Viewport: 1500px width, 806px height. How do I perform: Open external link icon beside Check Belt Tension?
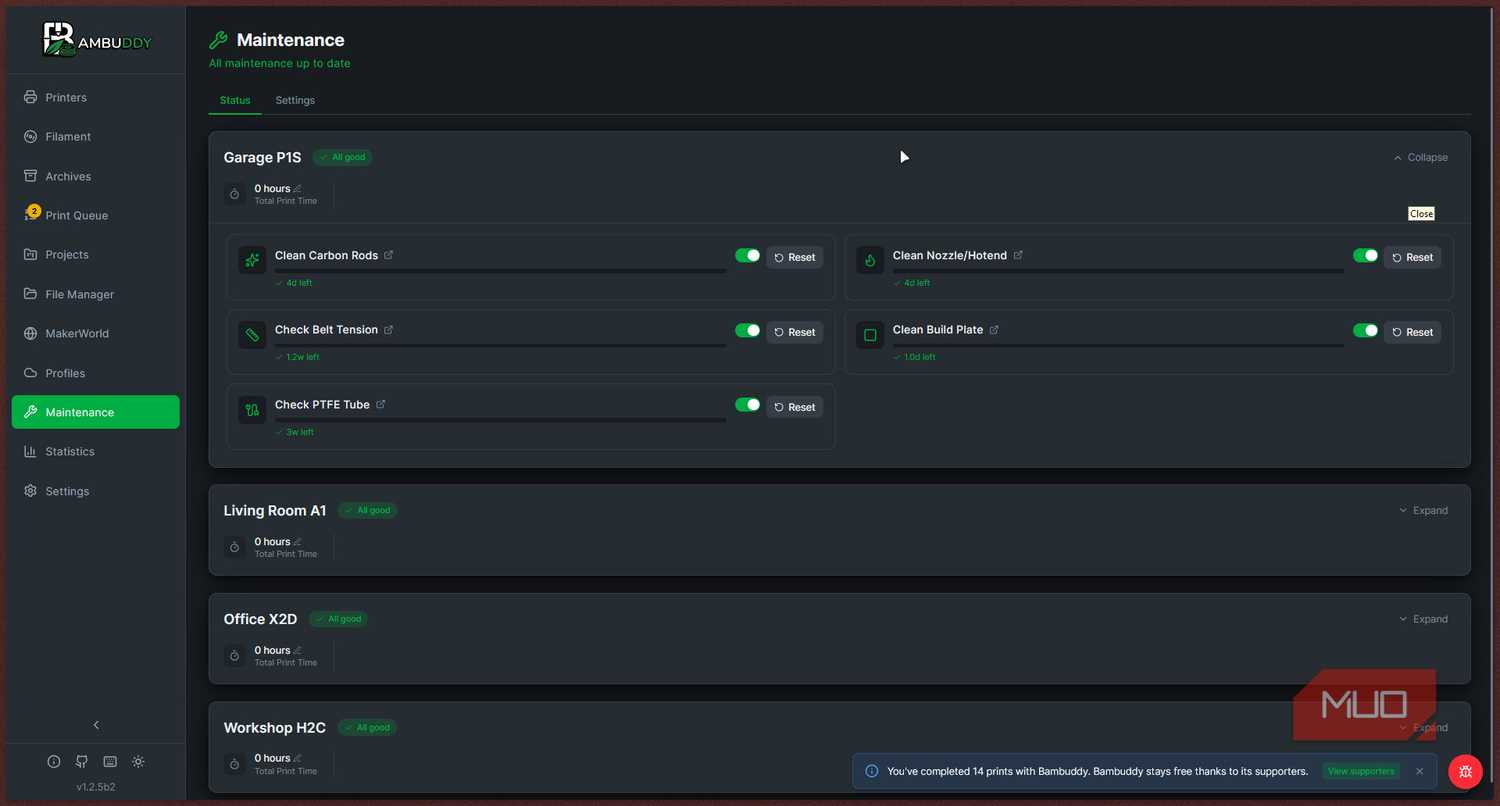coord(389,330)
